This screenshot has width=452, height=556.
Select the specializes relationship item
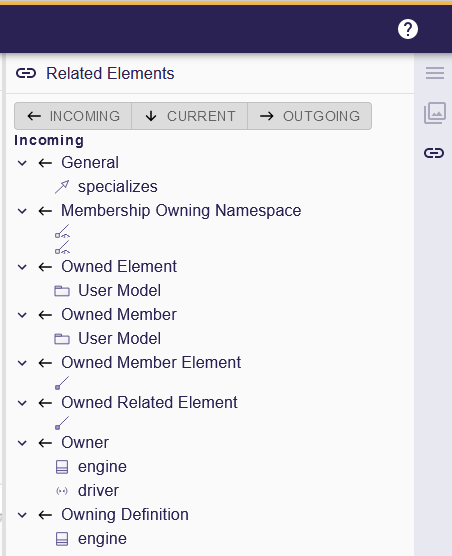click(118, 187)
